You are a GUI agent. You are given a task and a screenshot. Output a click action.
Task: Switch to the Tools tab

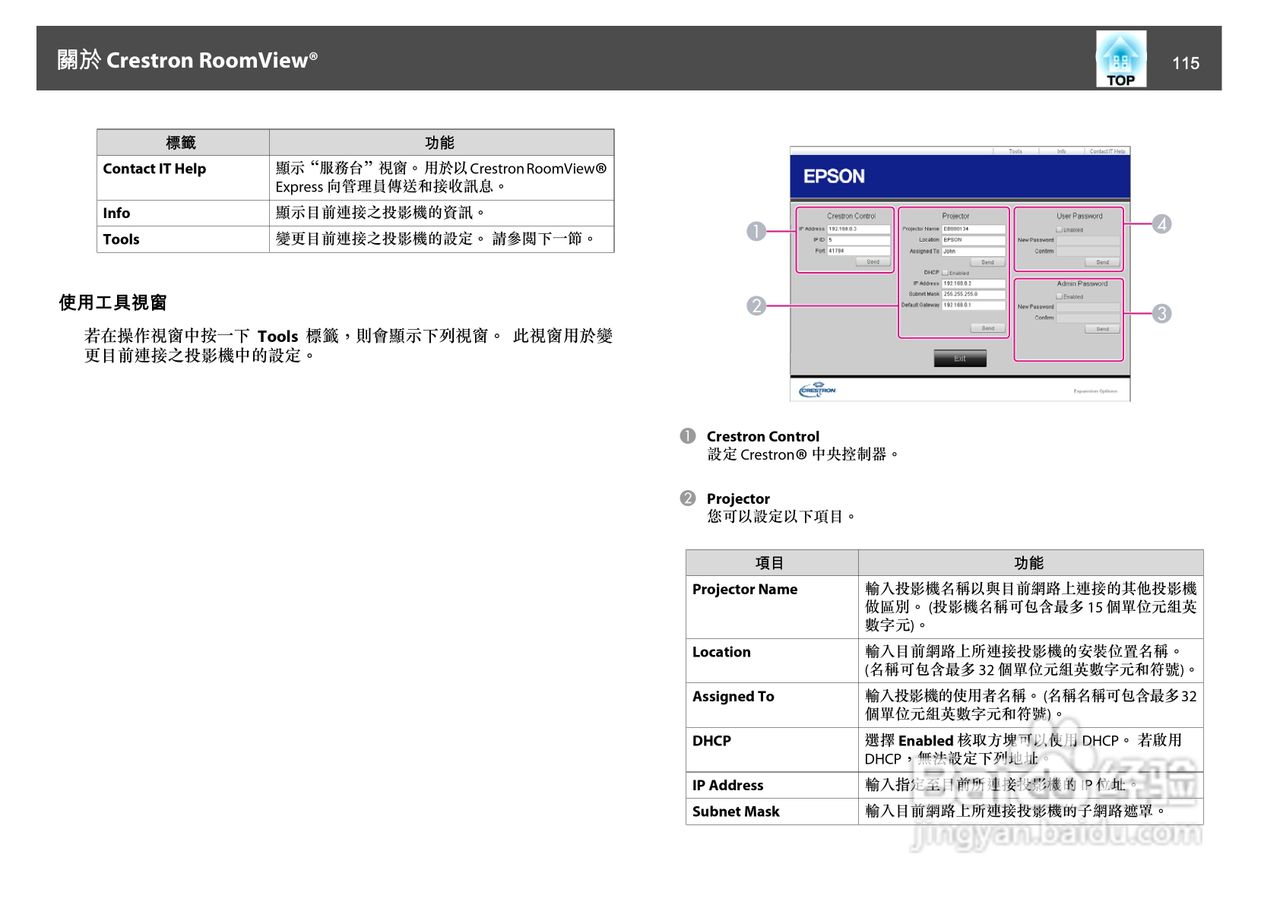(1016, 151)
